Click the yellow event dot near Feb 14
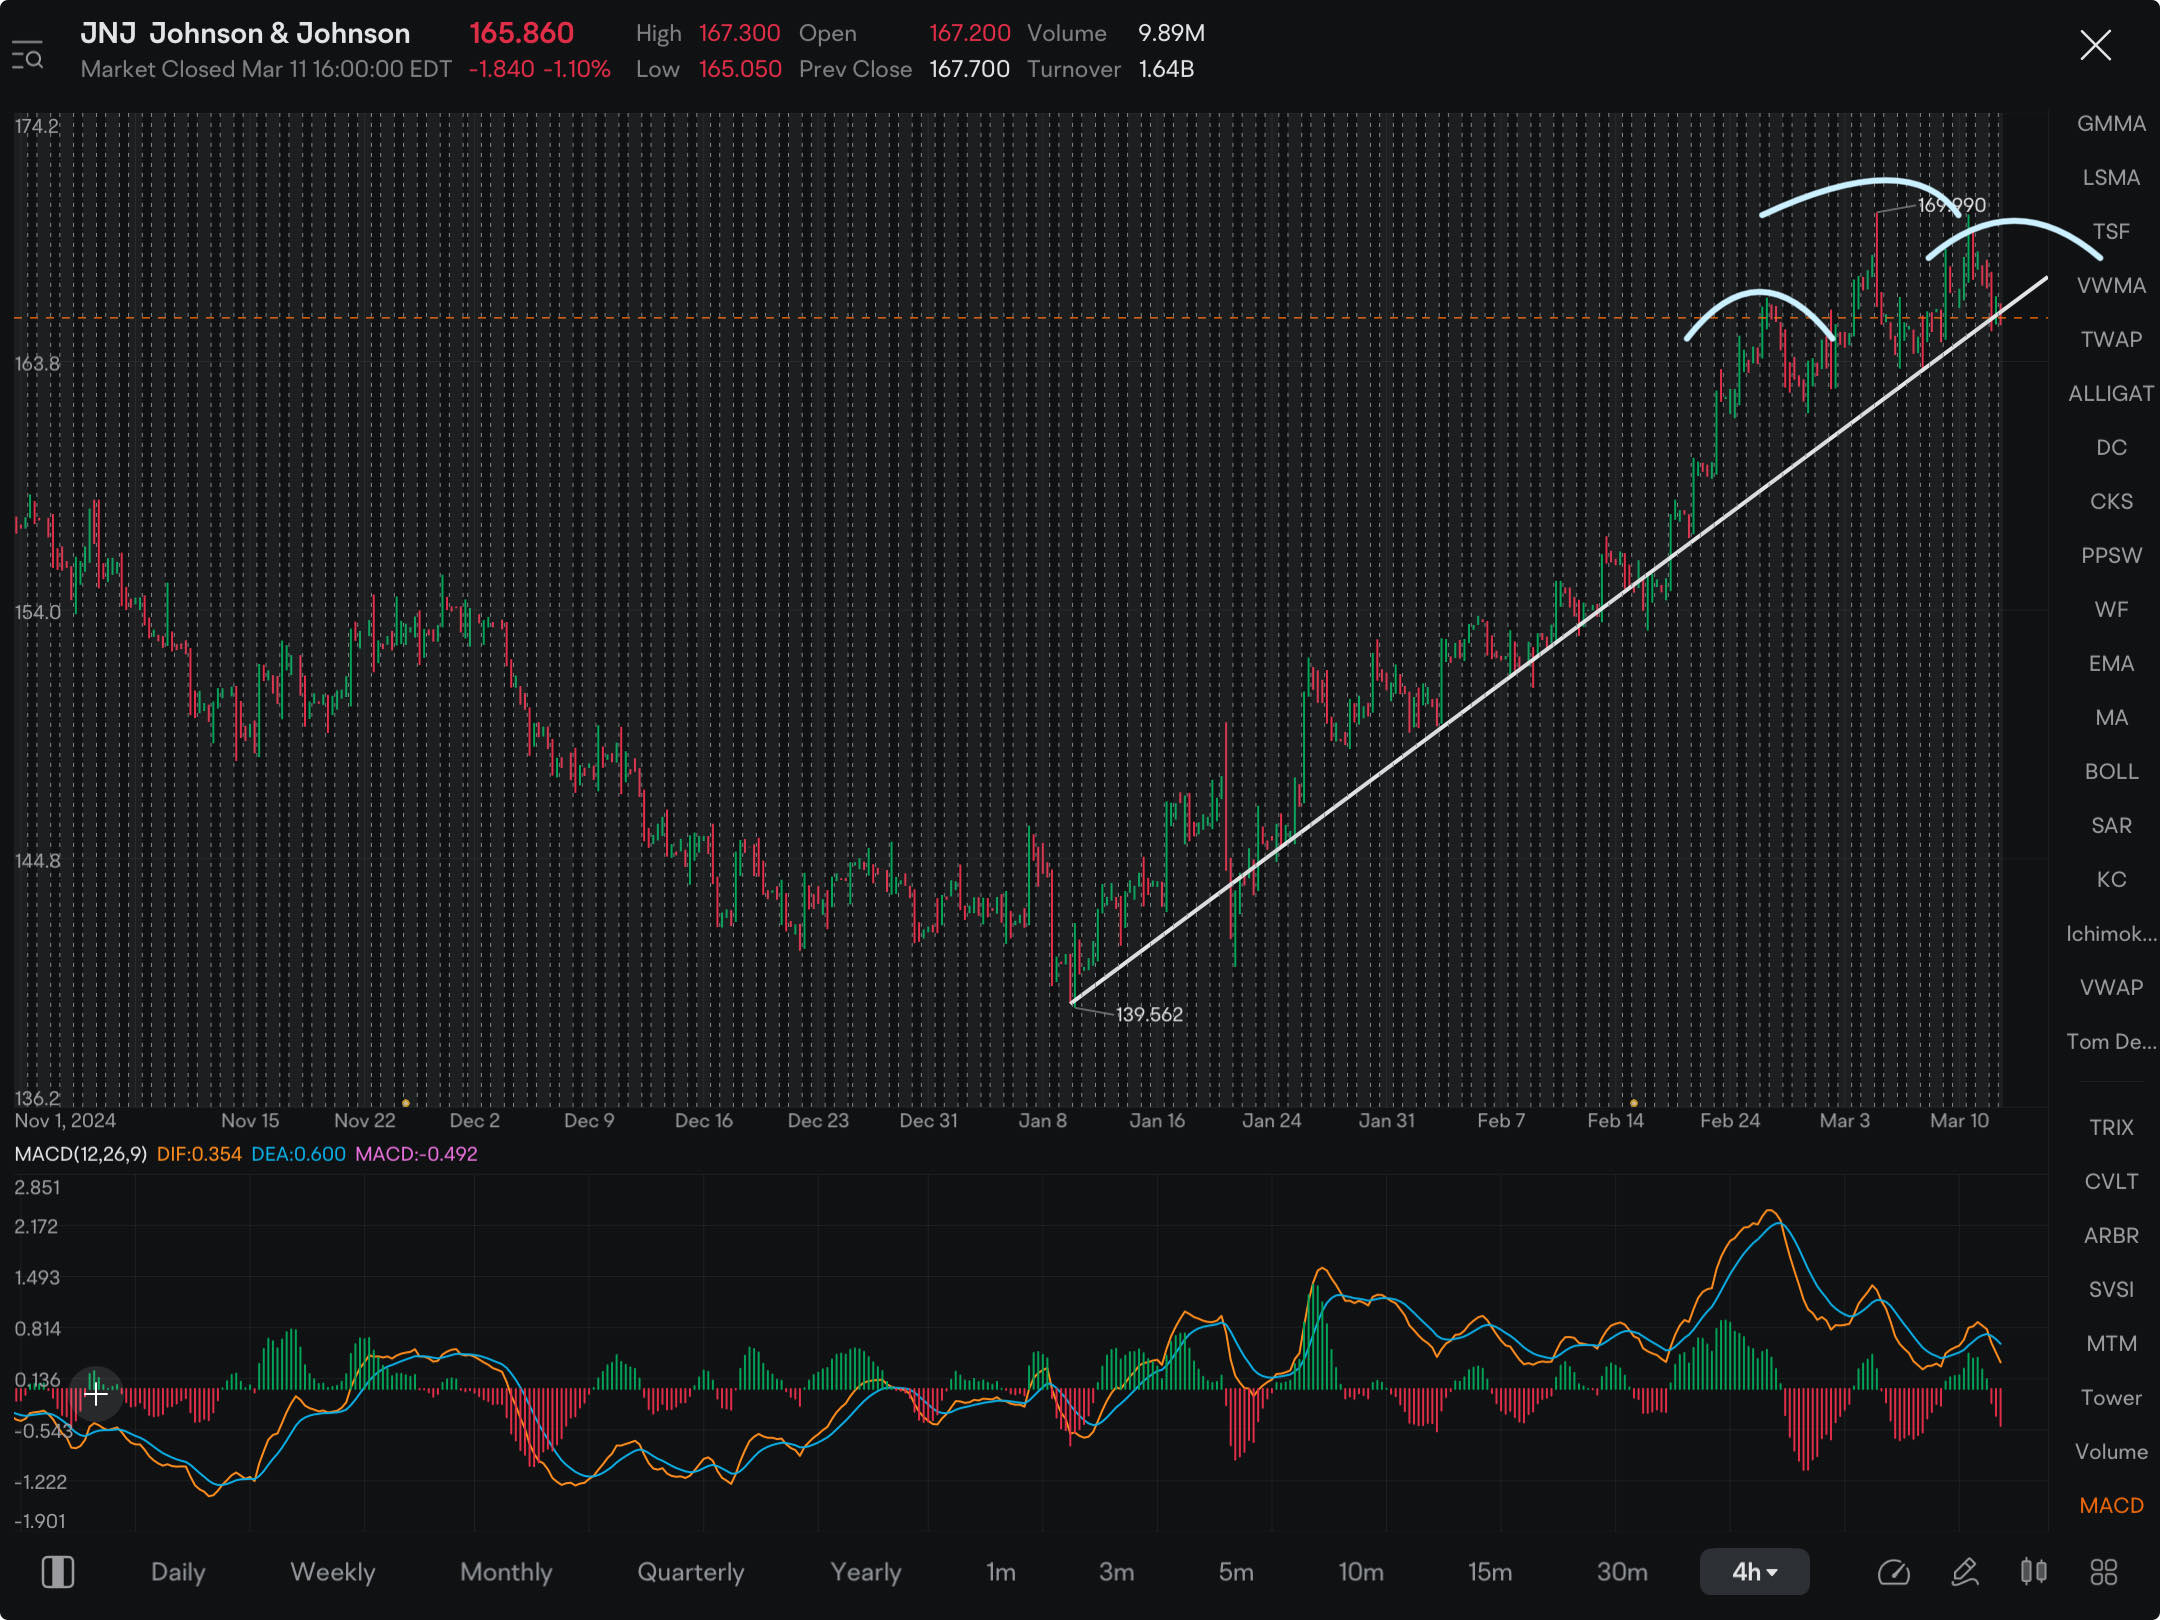Screen dimensions: 2160x1620 1634,1103
